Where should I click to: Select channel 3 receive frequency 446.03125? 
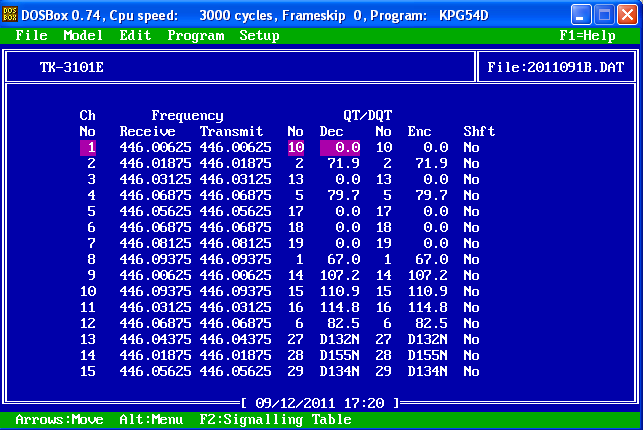pyautogui.click(x=155, y=180)
